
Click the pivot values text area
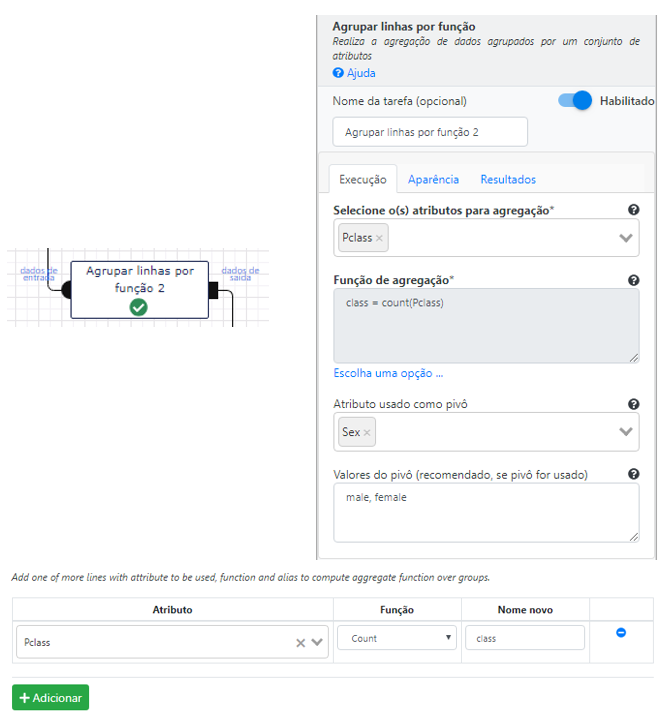pyautogui.click(x=486, y=512)
